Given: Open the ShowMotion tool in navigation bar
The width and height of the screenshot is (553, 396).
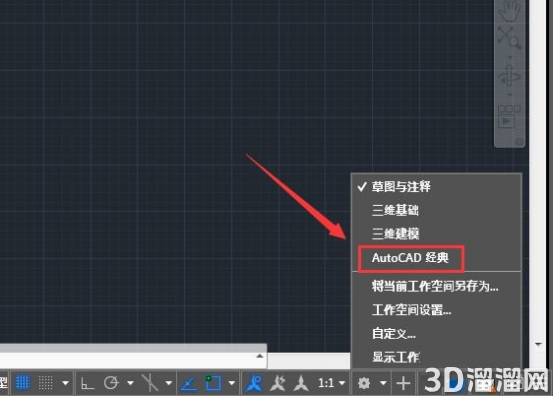Looking at the screenshot, I should point(509,116).
